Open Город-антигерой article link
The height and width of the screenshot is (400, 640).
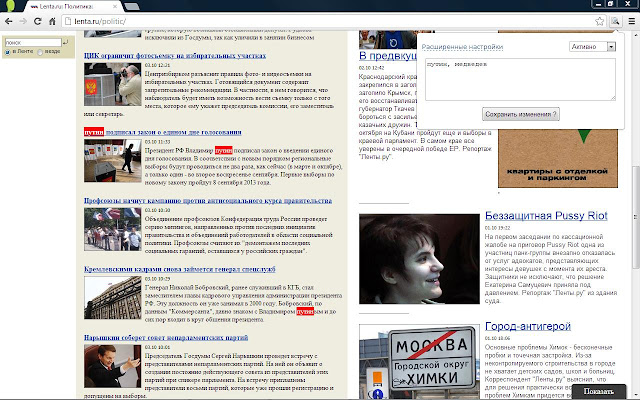[x=528, y=326]
